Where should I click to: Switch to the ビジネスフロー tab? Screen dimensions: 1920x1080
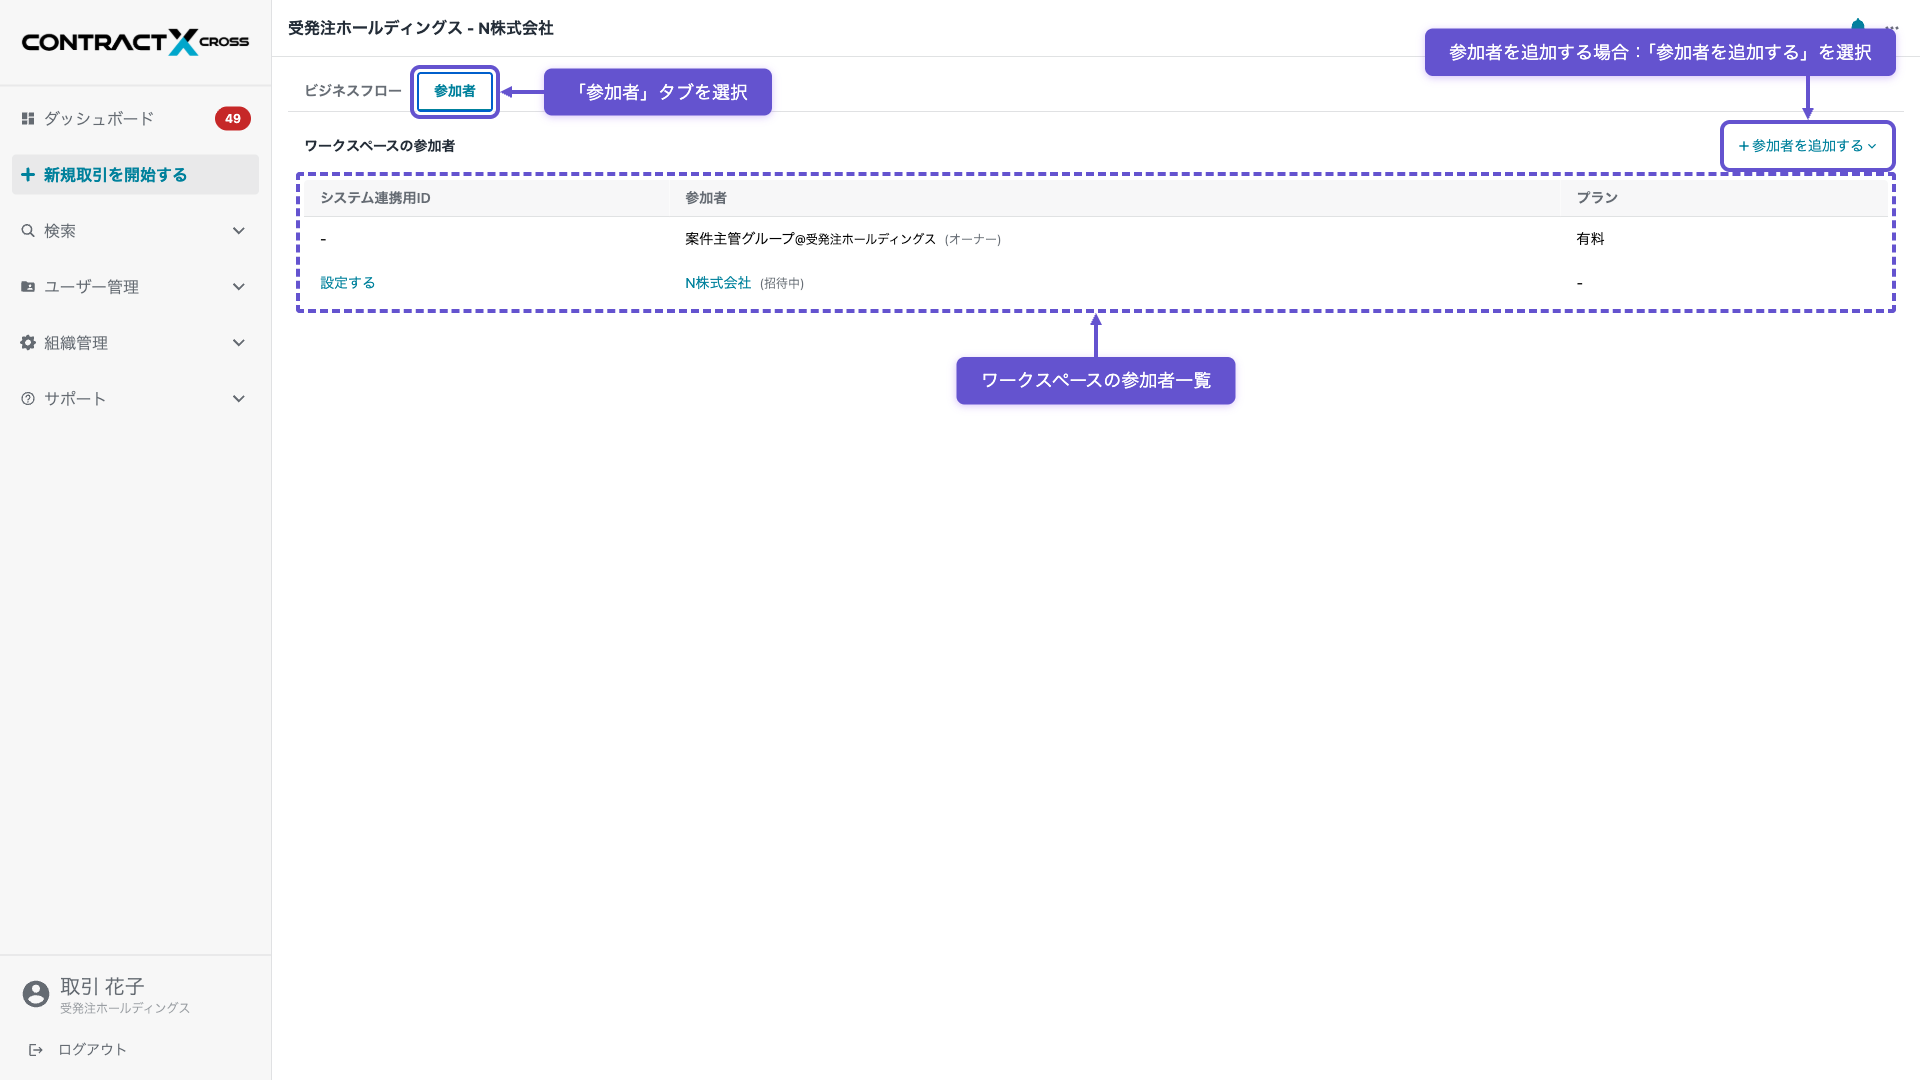pos(353,91)
